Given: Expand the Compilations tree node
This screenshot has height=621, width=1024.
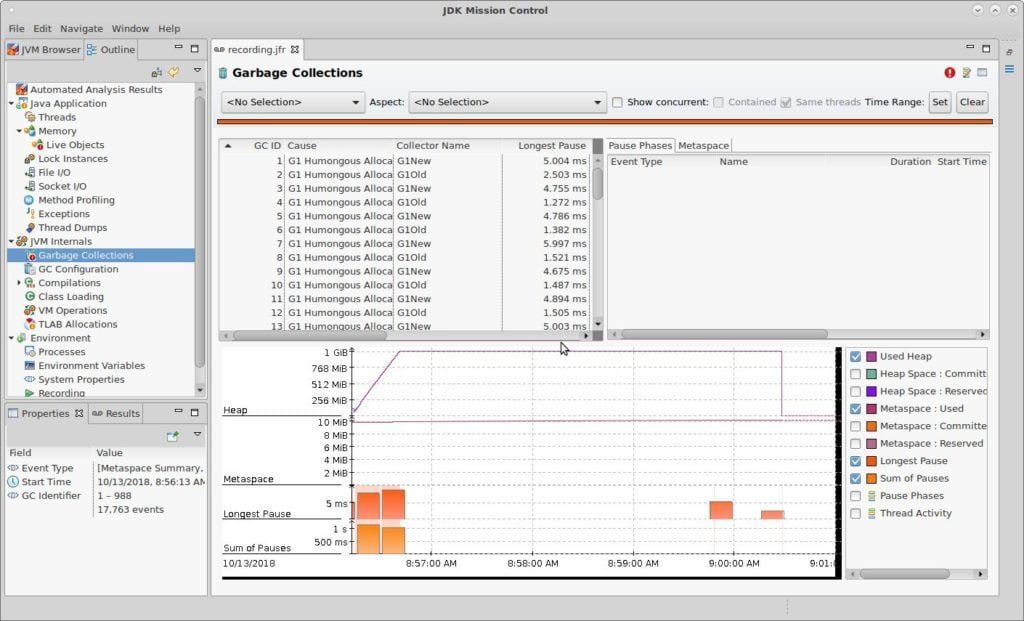Looking at the screenshot, I should (19, 283).
